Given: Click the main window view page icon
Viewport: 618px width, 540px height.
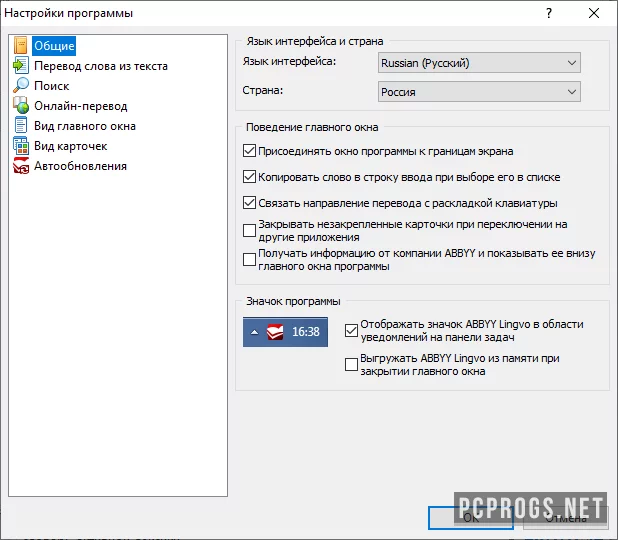Looking at the screenshot, I should [x=20, y=126].
